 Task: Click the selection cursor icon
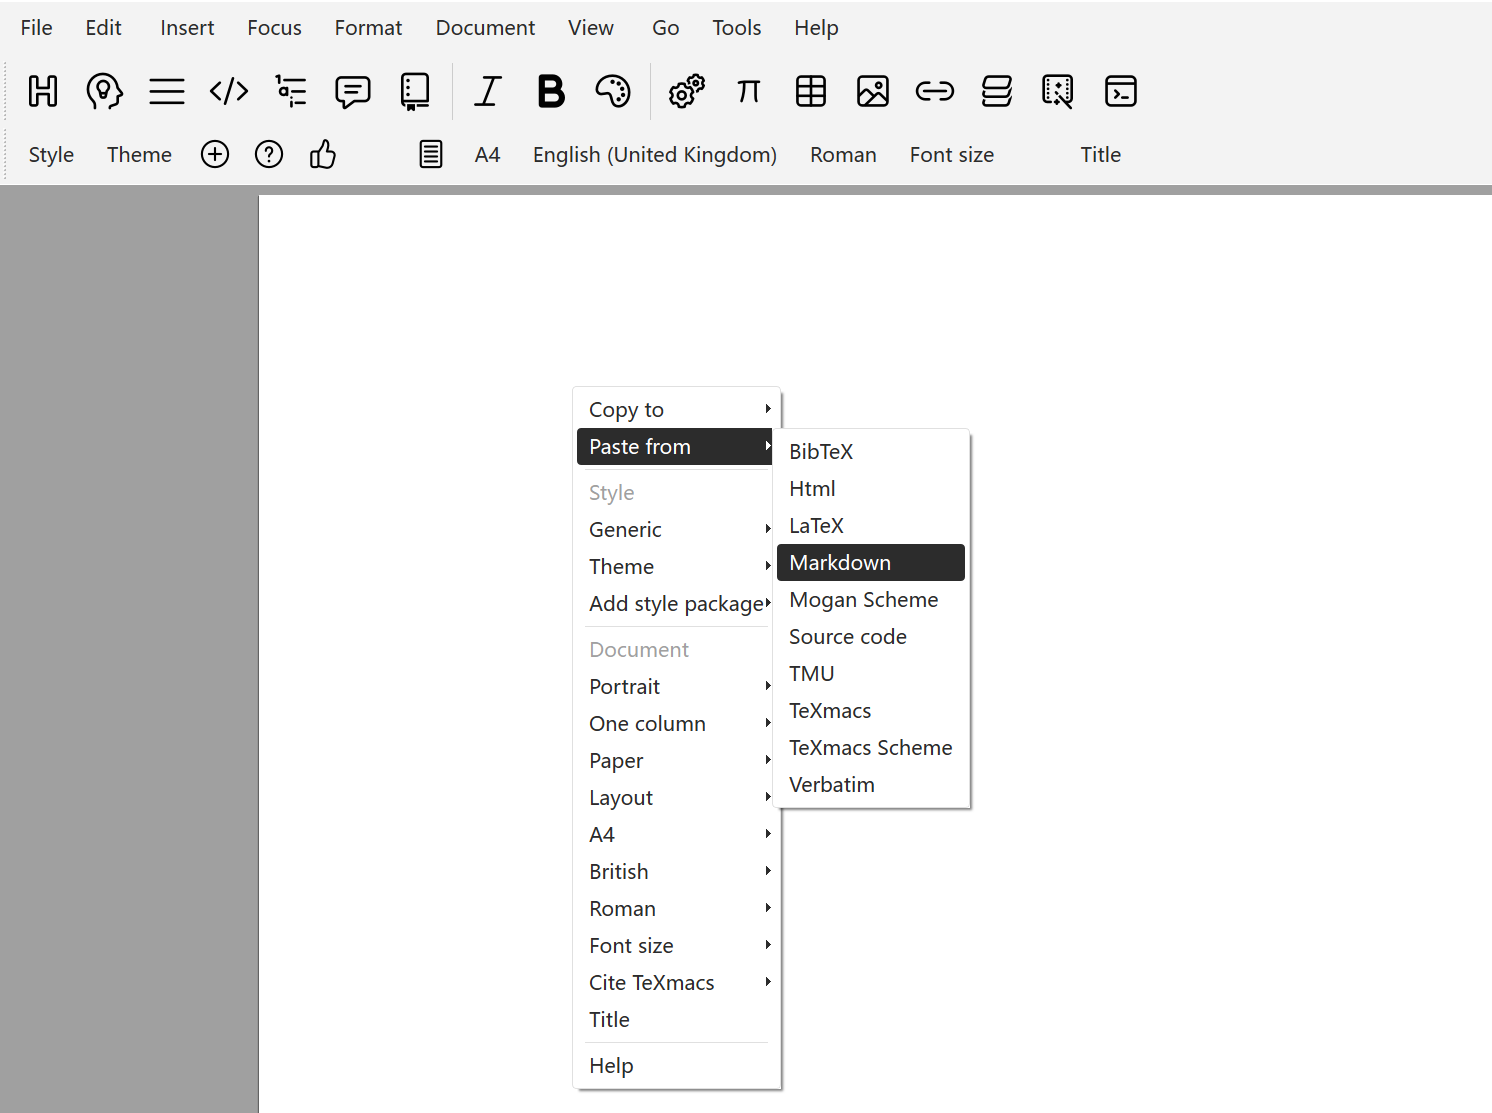(1058, 91)
